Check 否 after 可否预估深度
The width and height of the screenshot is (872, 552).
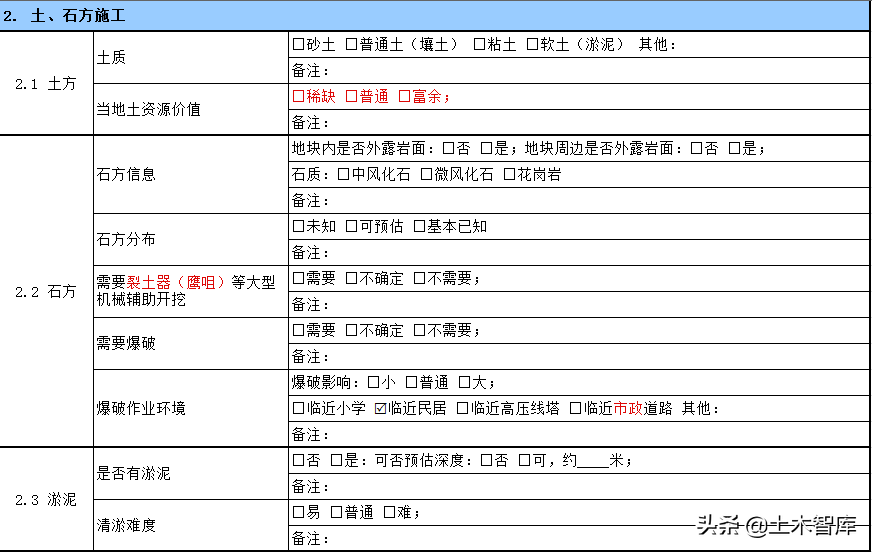tap(486, 460)
